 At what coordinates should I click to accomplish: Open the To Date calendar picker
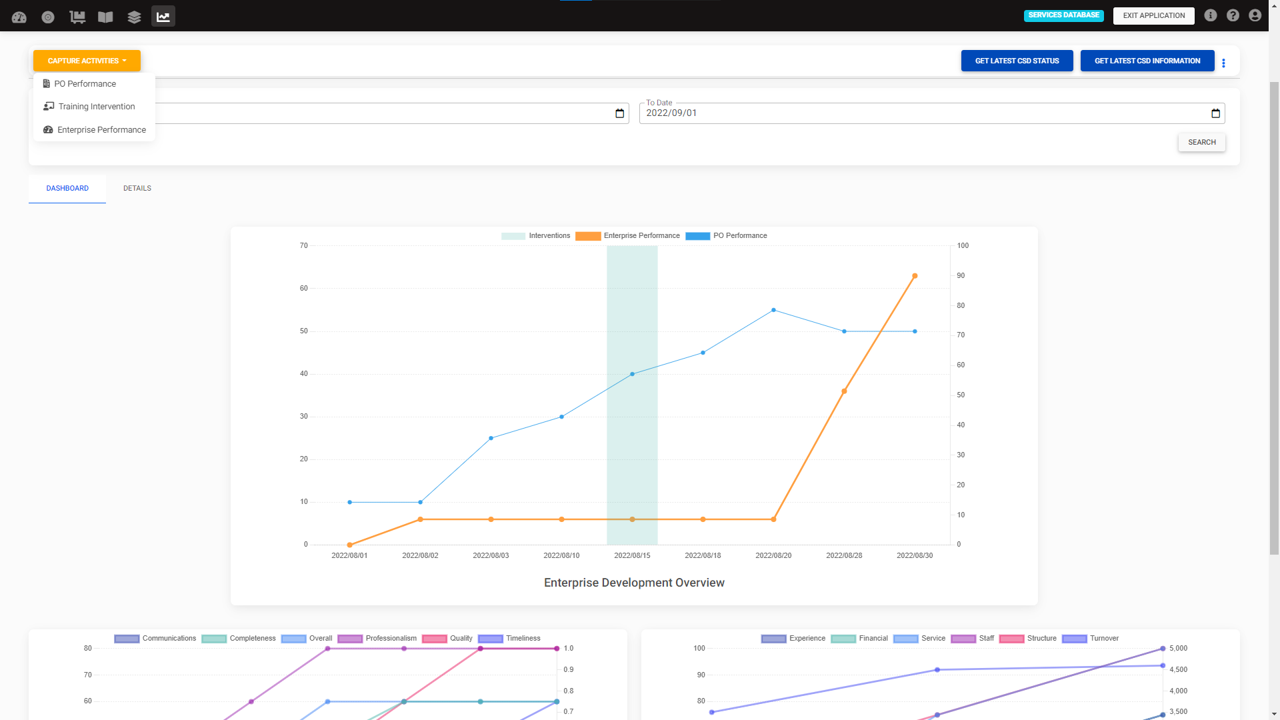[x=1215, y=113]
